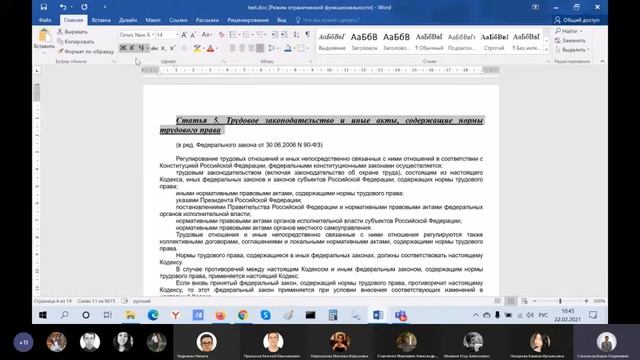Click Format Painter (Формат по образцу)
The width and height of the screenshot is (640, 360).
coord(86,51)
